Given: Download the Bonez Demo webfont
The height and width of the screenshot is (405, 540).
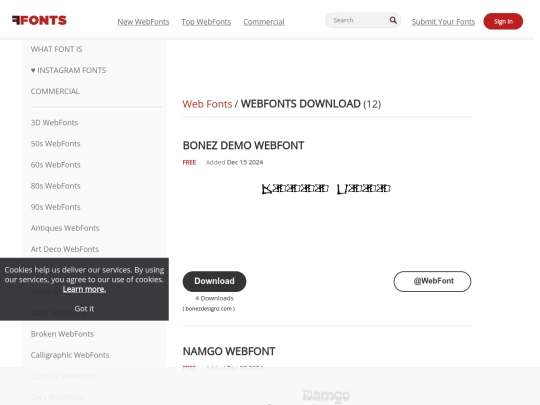Looking at the screenshot, I should coord(214,281).
